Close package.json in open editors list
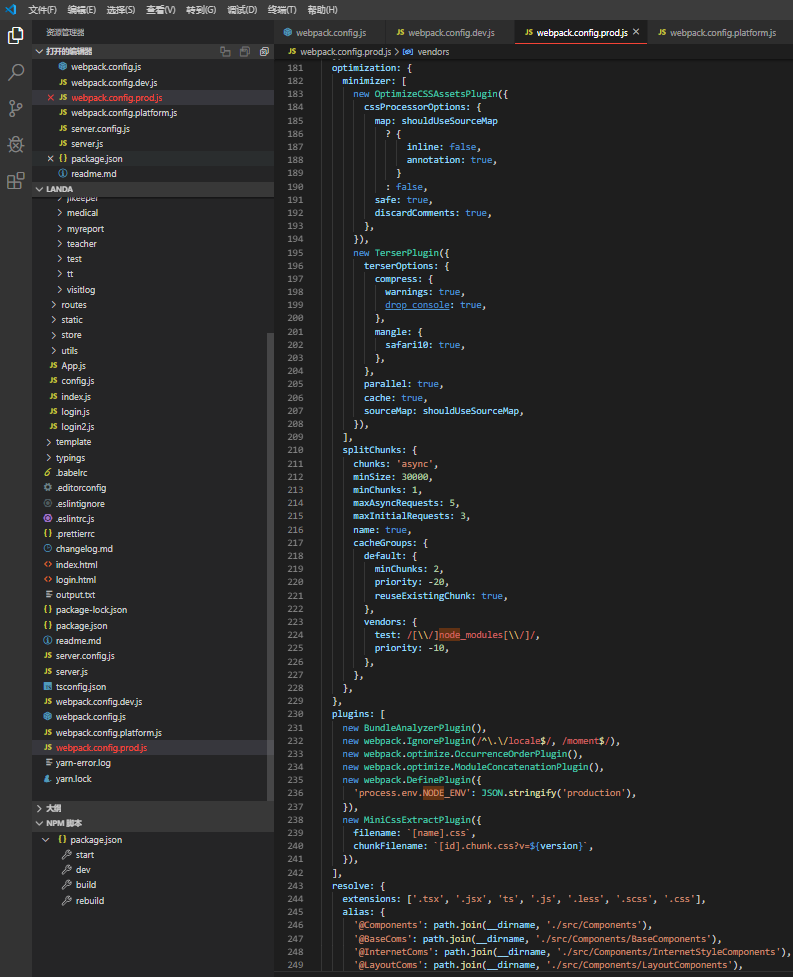The width and height of the screenshot is (793, 977). tap(50, 159)
